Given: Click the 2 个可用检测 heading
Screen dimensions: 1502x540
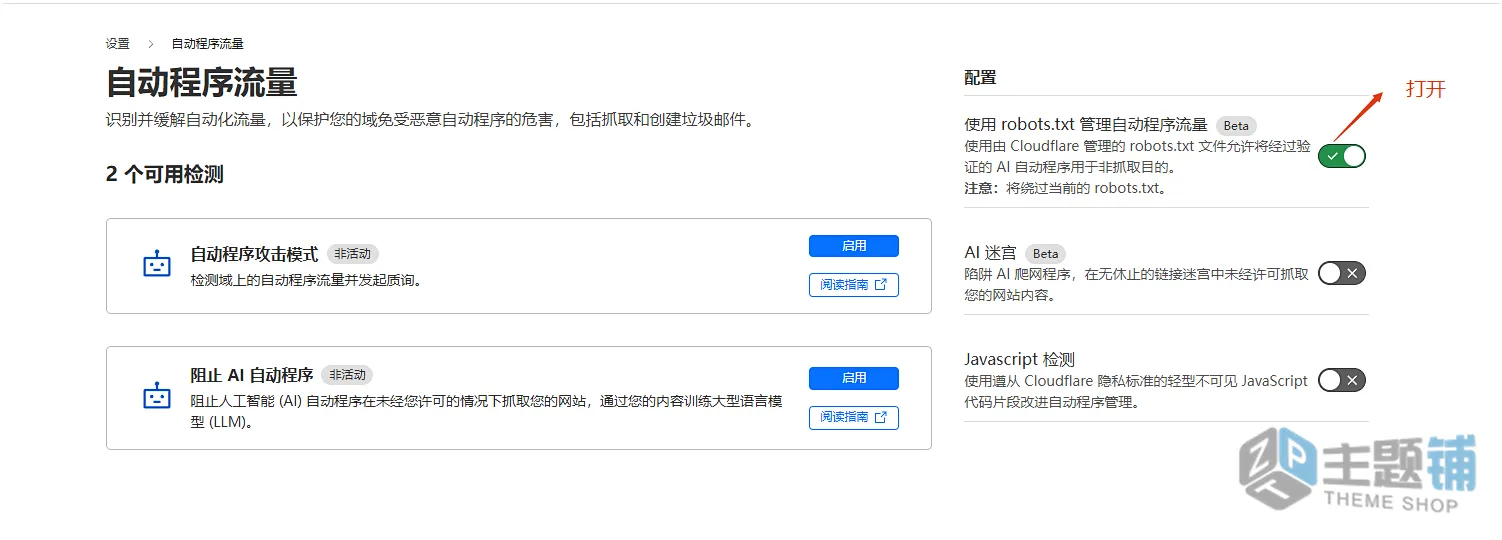Looking at the screenshot, I should click(x=165, y=175).
